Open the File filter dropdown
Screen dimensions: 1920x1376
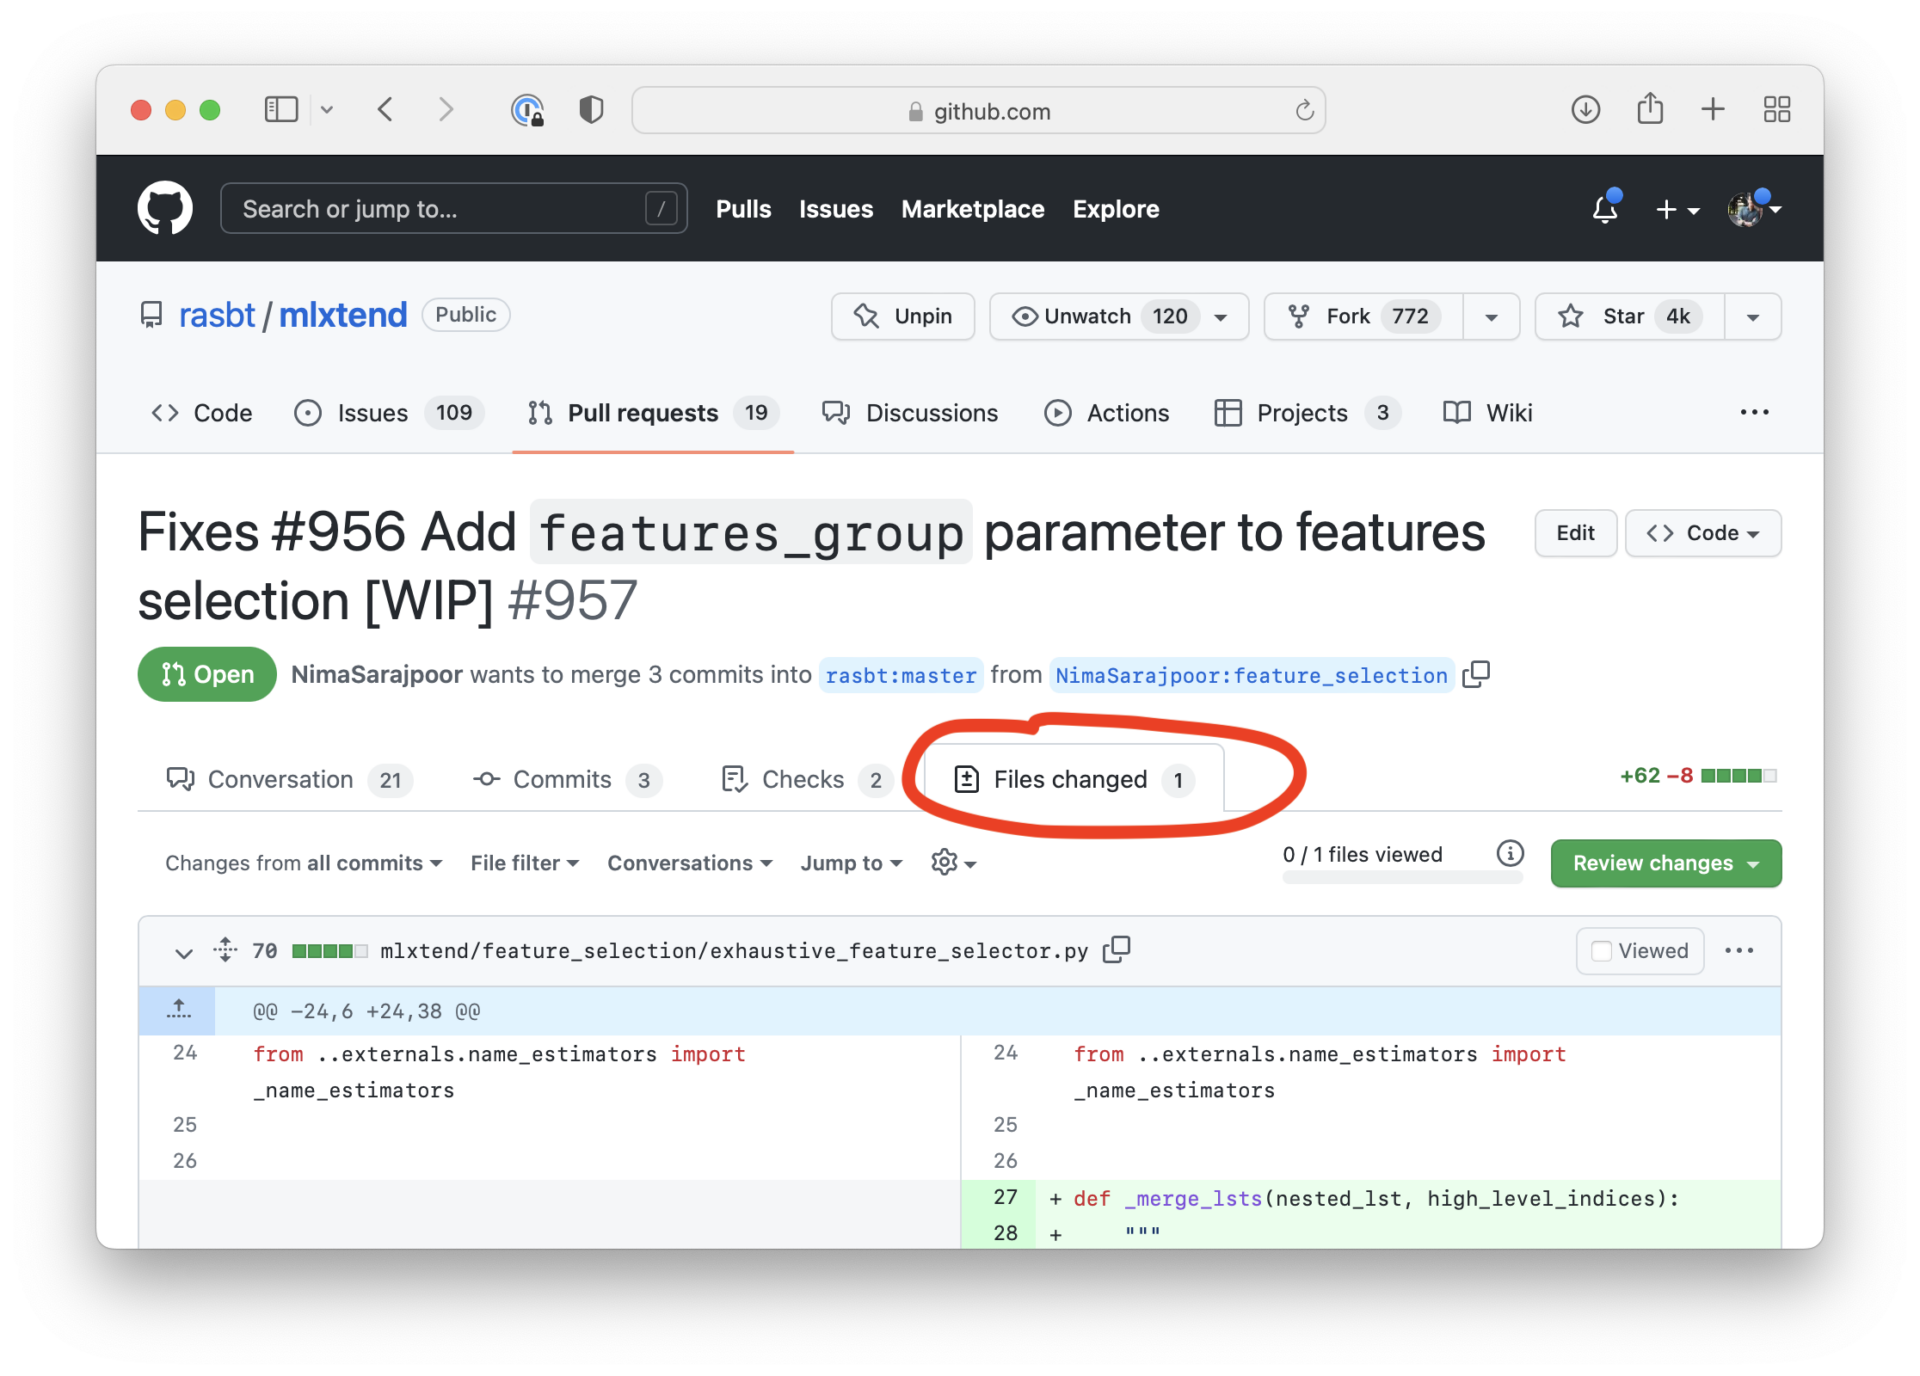[x=523, y=862]
